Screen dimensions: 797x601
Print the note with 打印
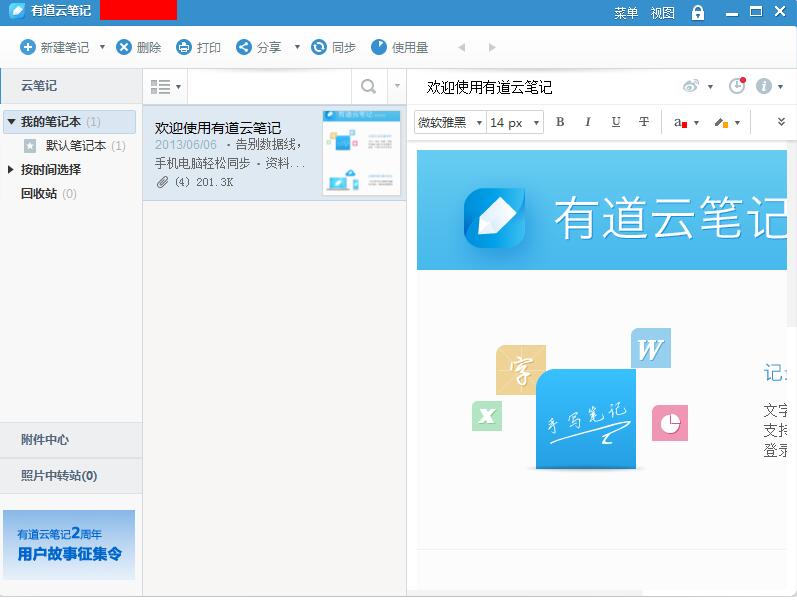click(x=184, y=47)
